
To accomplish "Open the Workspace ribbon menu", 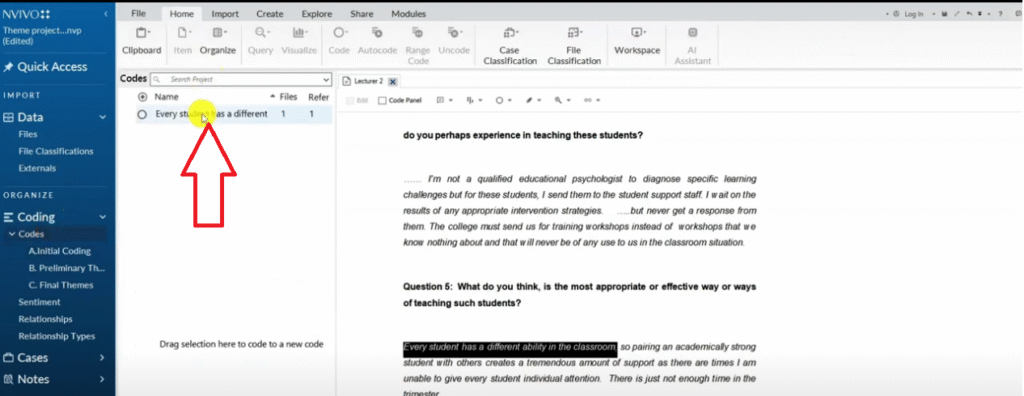I will point(637,41).
